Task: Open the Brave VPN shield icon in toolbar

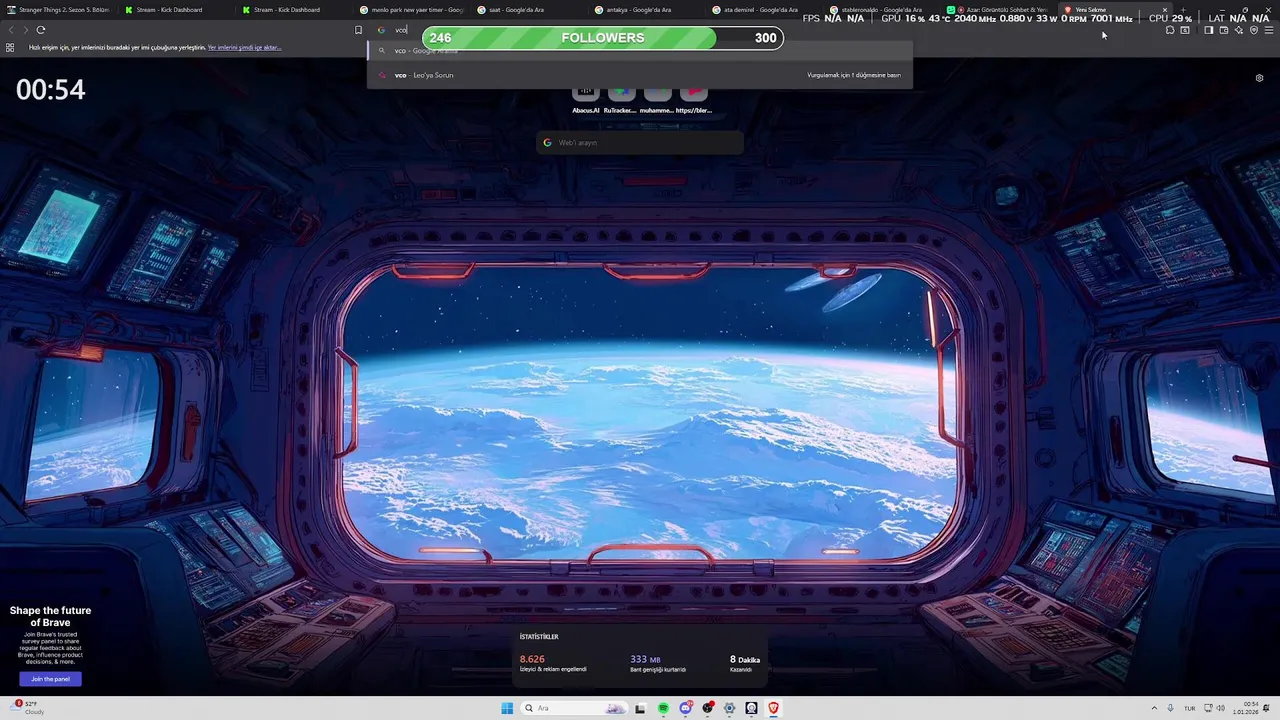Action: [1254, 30]
